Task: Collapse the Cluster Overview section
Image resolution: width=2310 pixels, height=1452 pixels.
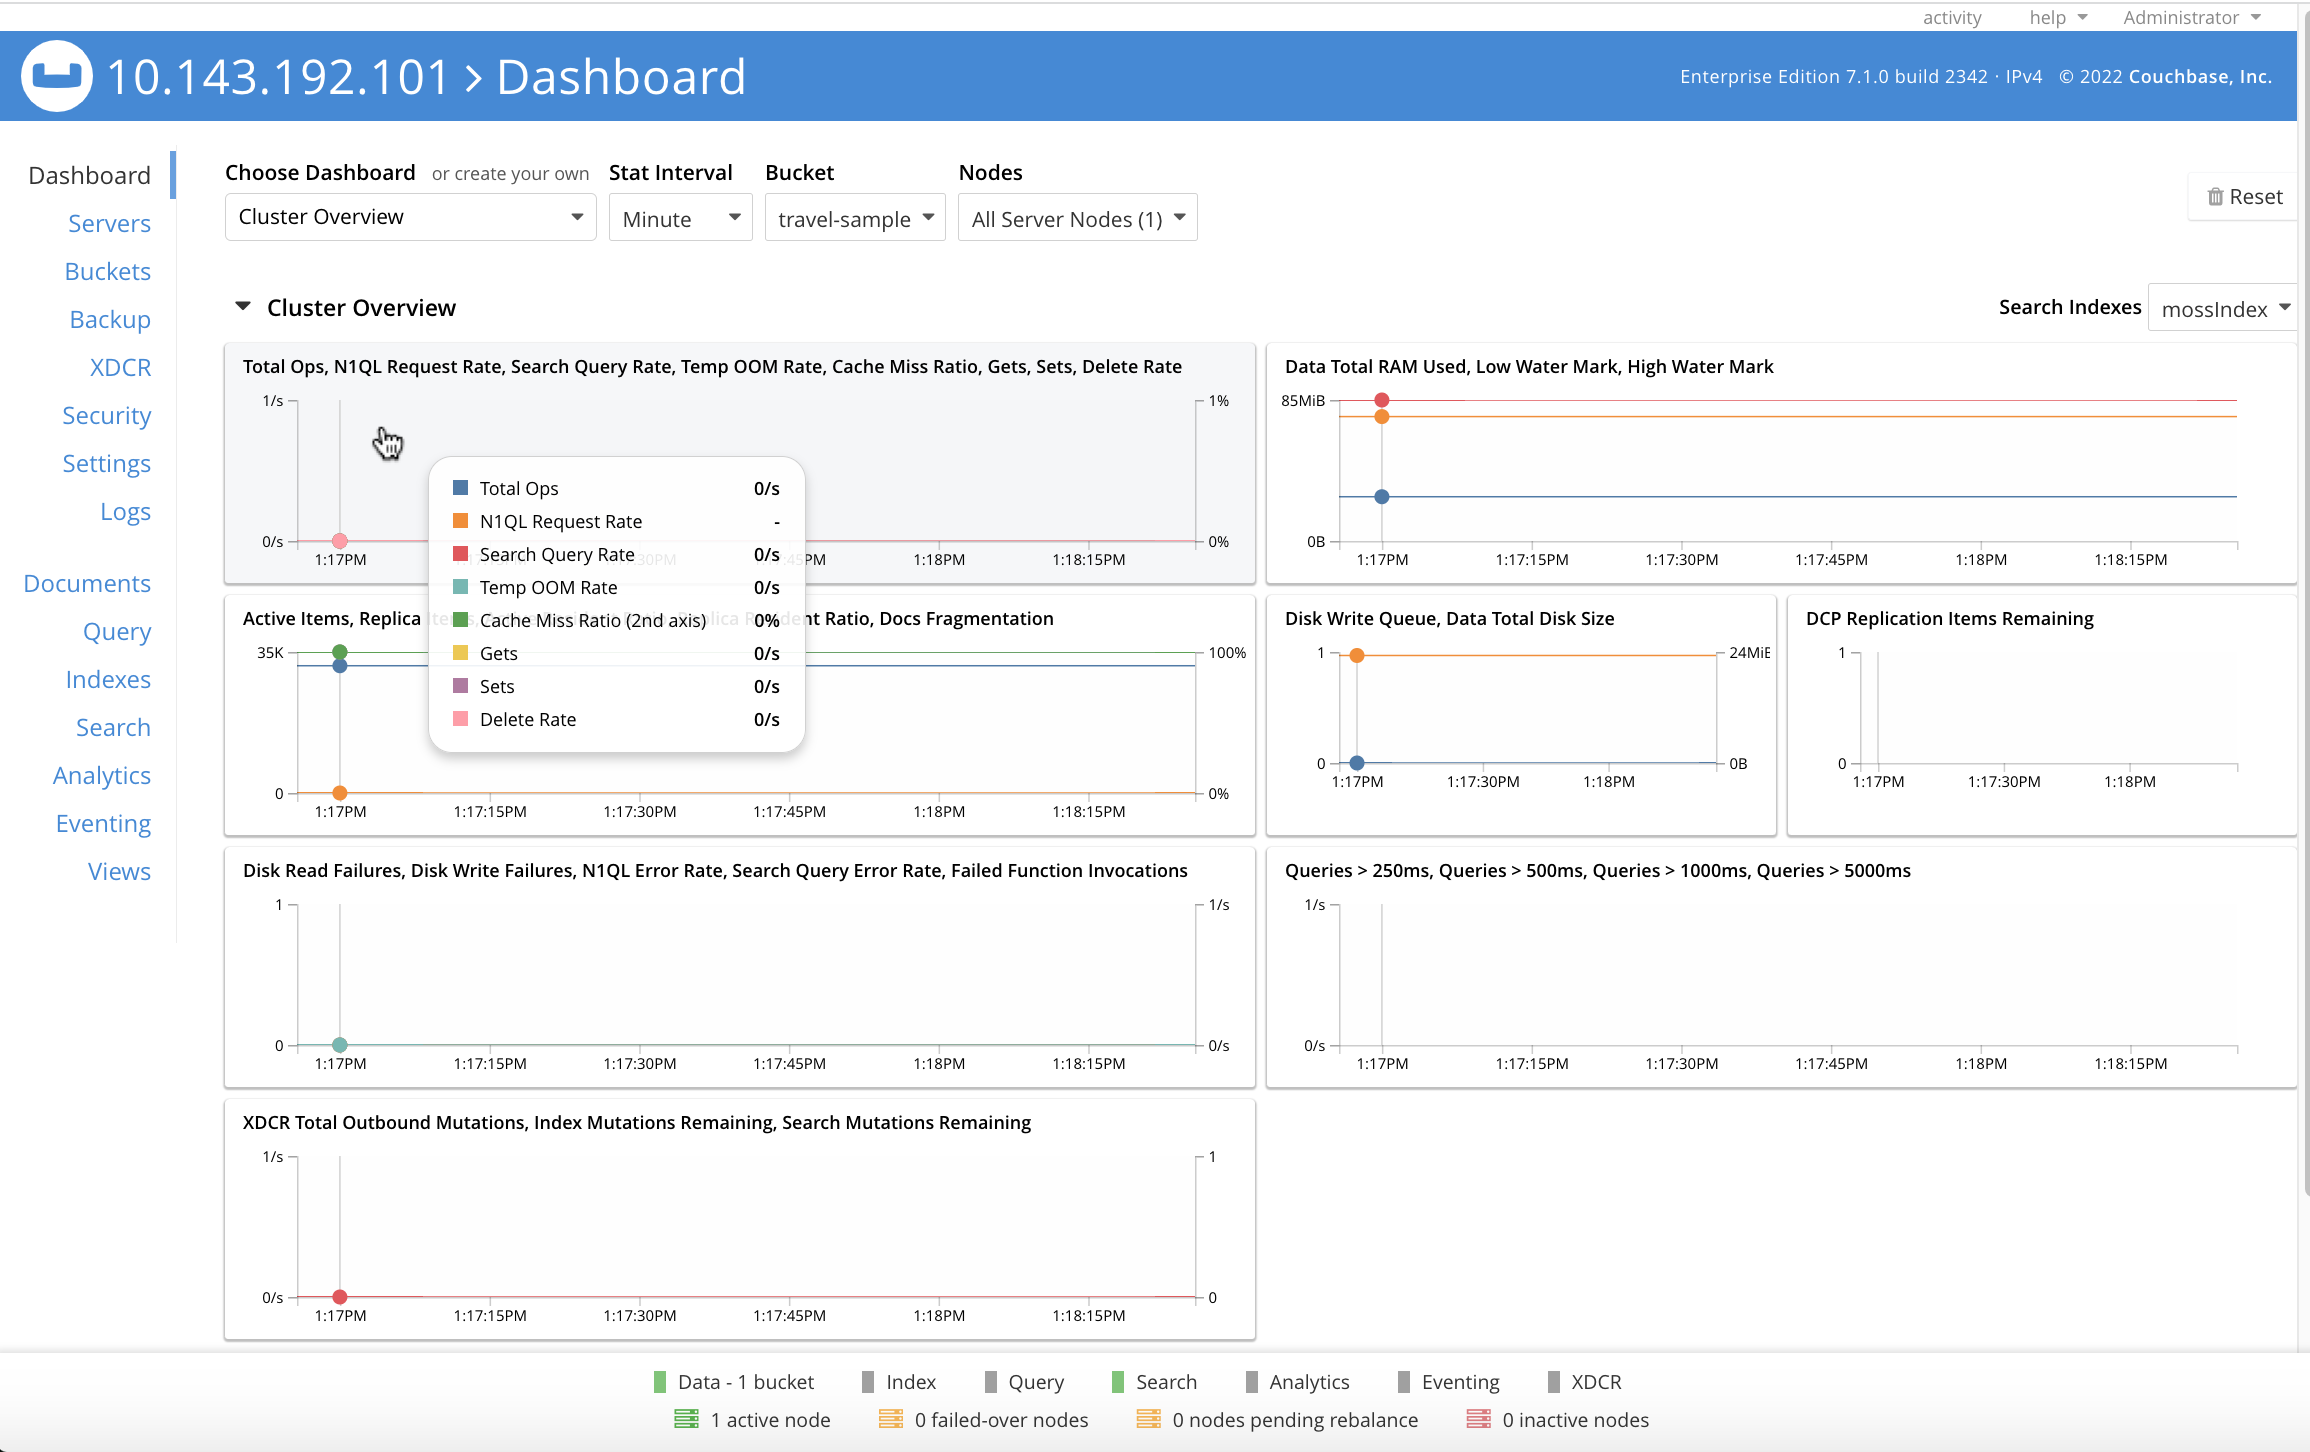Action: pos(243,306)
